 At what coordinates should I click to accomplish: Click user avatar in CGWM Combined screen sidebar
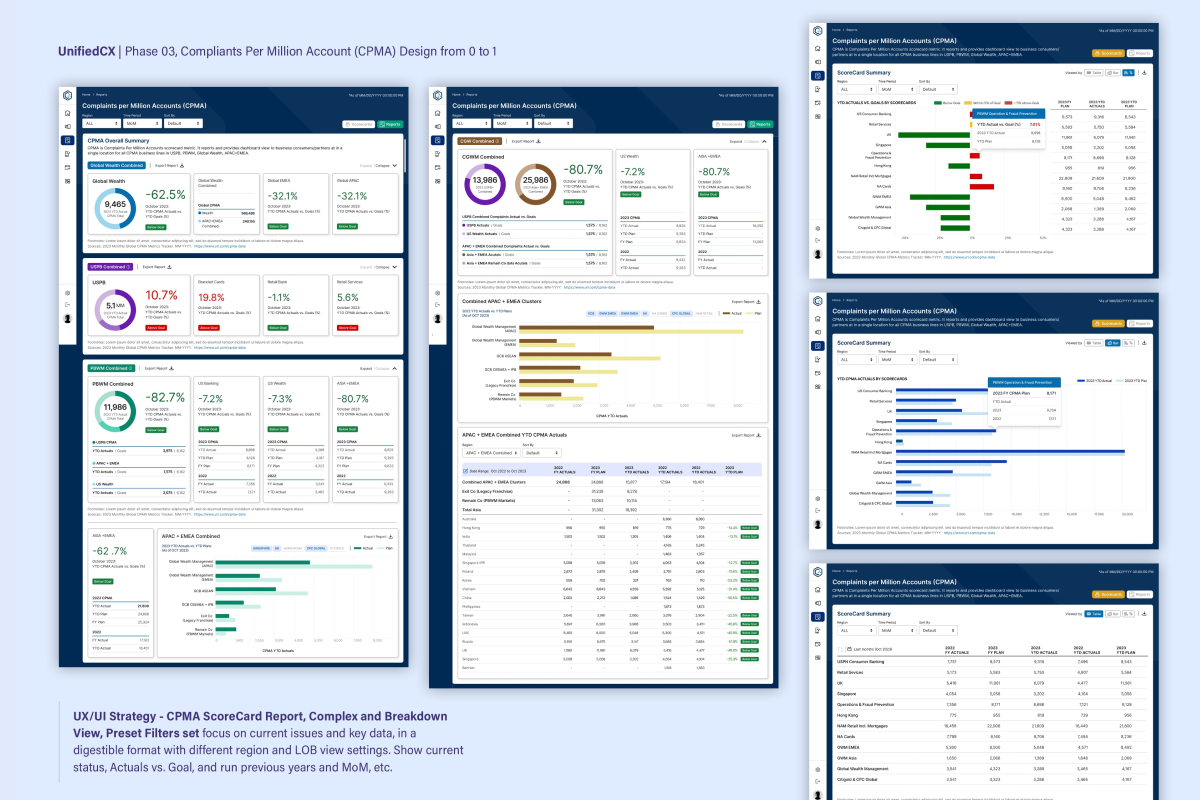pyautogui.click(x=438, y=318)
